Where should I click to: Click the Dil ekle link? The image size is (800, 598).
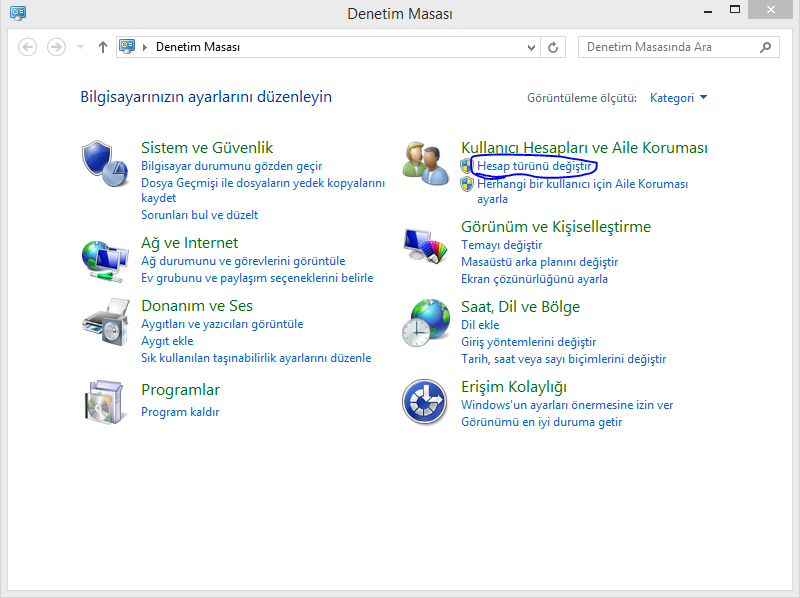(480, 325)
